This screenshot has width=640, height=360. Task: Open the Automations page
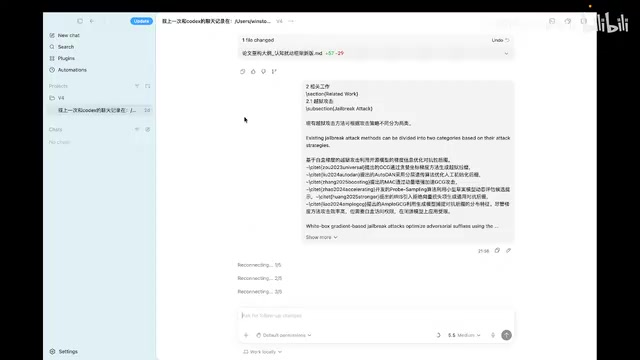click(72, 70)
